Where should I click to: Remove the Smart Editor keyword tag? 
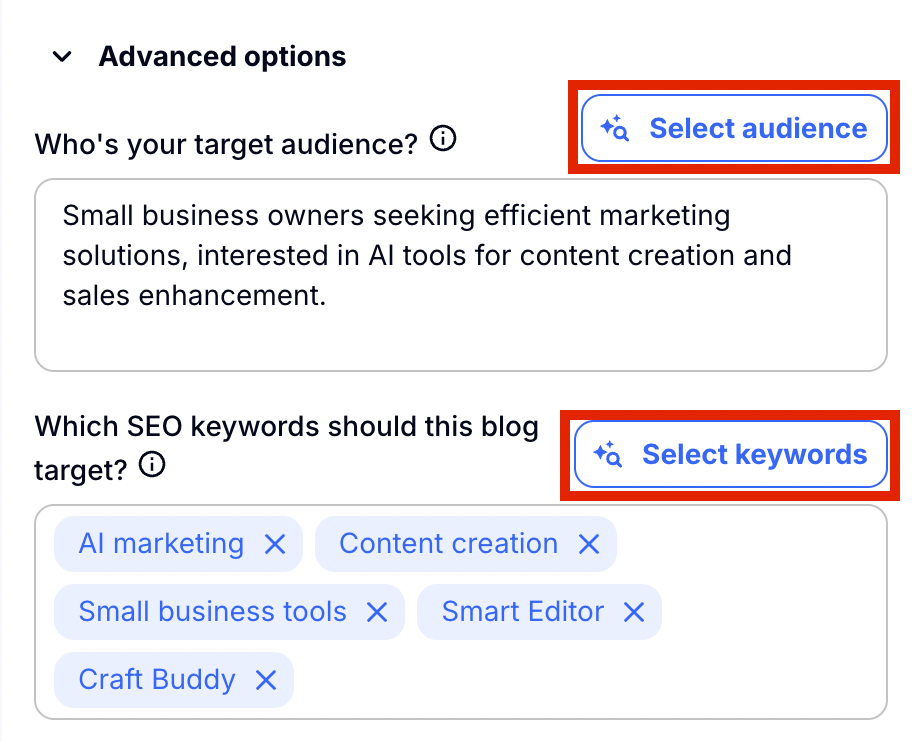tap(634, 612)
